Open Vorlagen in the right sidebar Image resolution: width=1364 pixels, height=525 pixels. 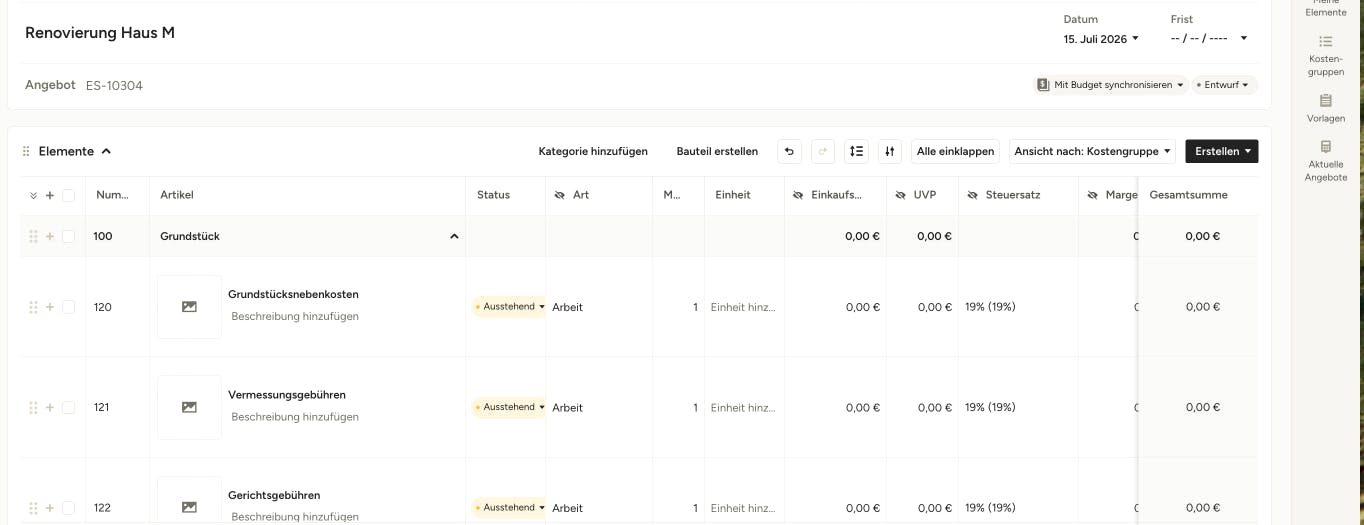(x=1326, y=108)
